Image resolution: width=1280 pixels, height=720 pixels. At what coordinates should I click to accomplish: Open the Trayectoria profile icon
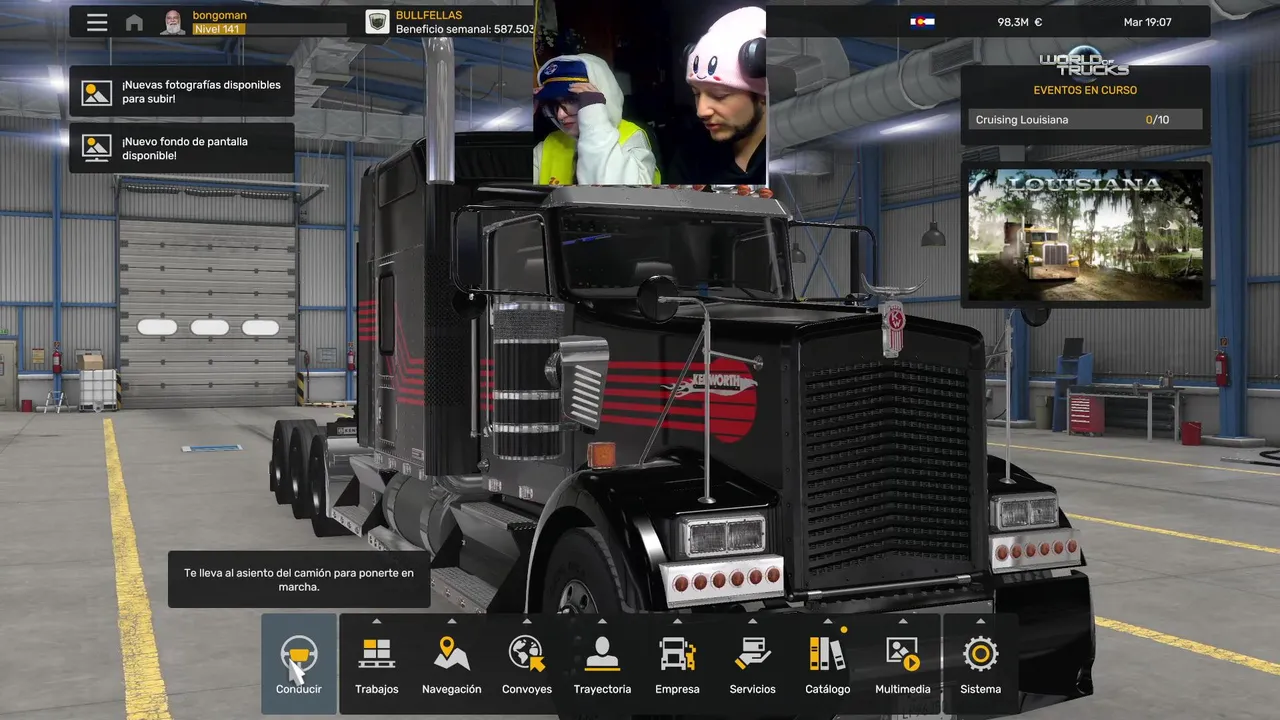coord(602,654)
